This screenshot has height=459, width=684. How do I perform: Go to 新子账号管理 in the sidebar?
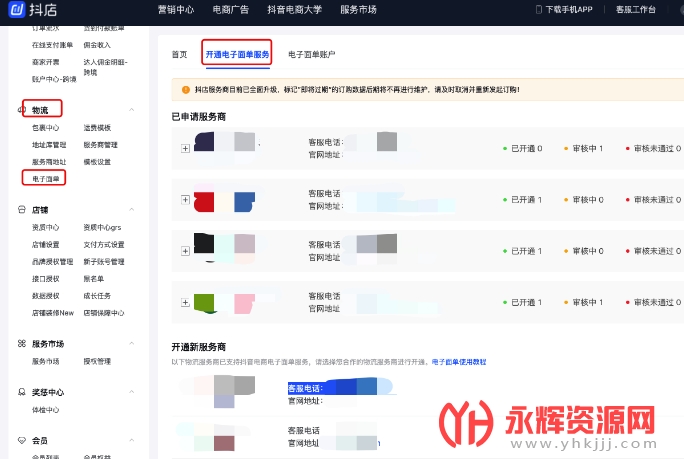point(104,261)
